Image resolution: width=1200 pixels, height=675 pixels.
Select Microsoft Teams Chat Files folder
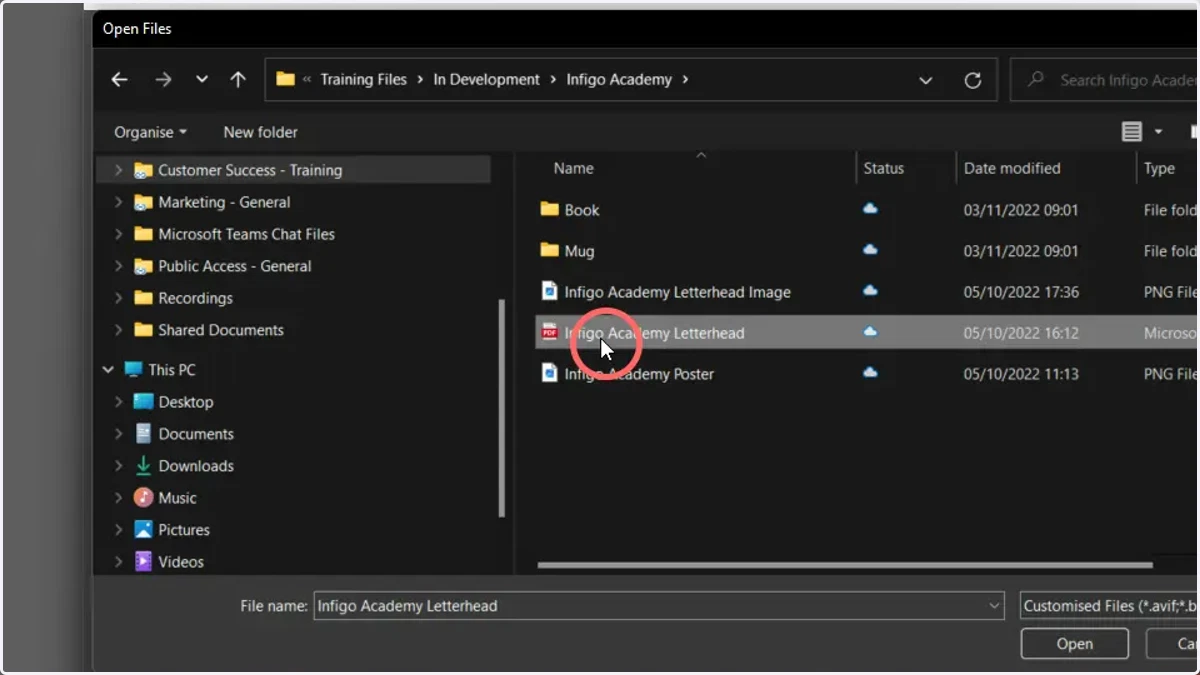click(246, 234)
